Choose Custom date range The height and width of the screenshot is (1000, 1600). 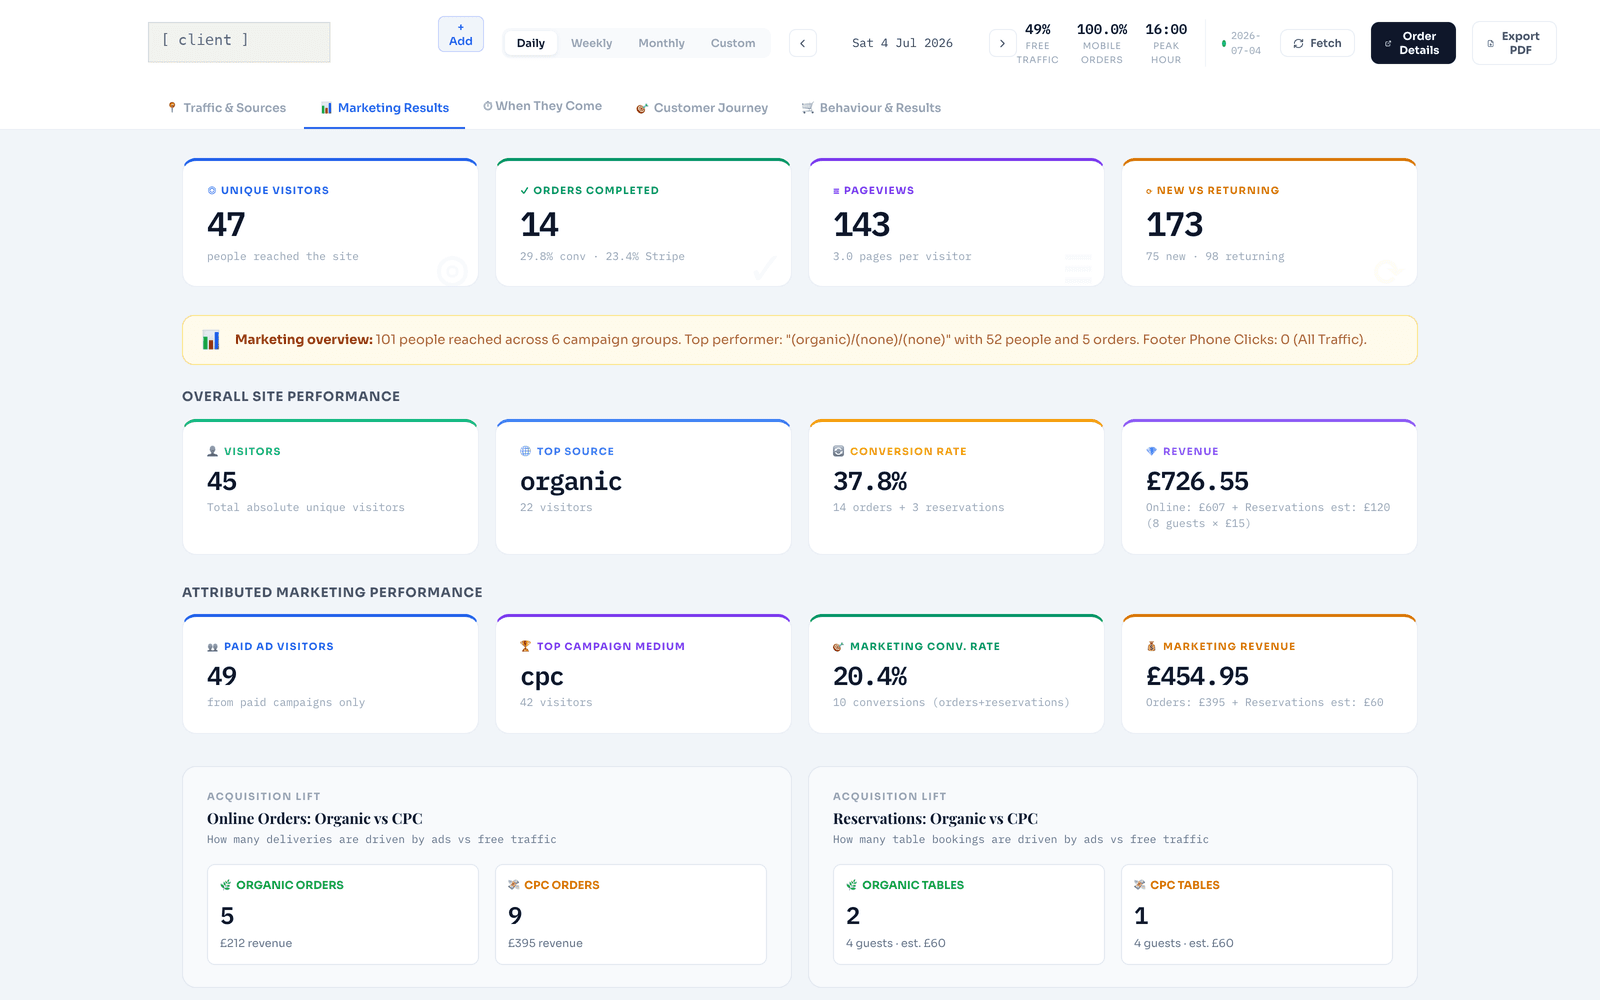[733, 43]
